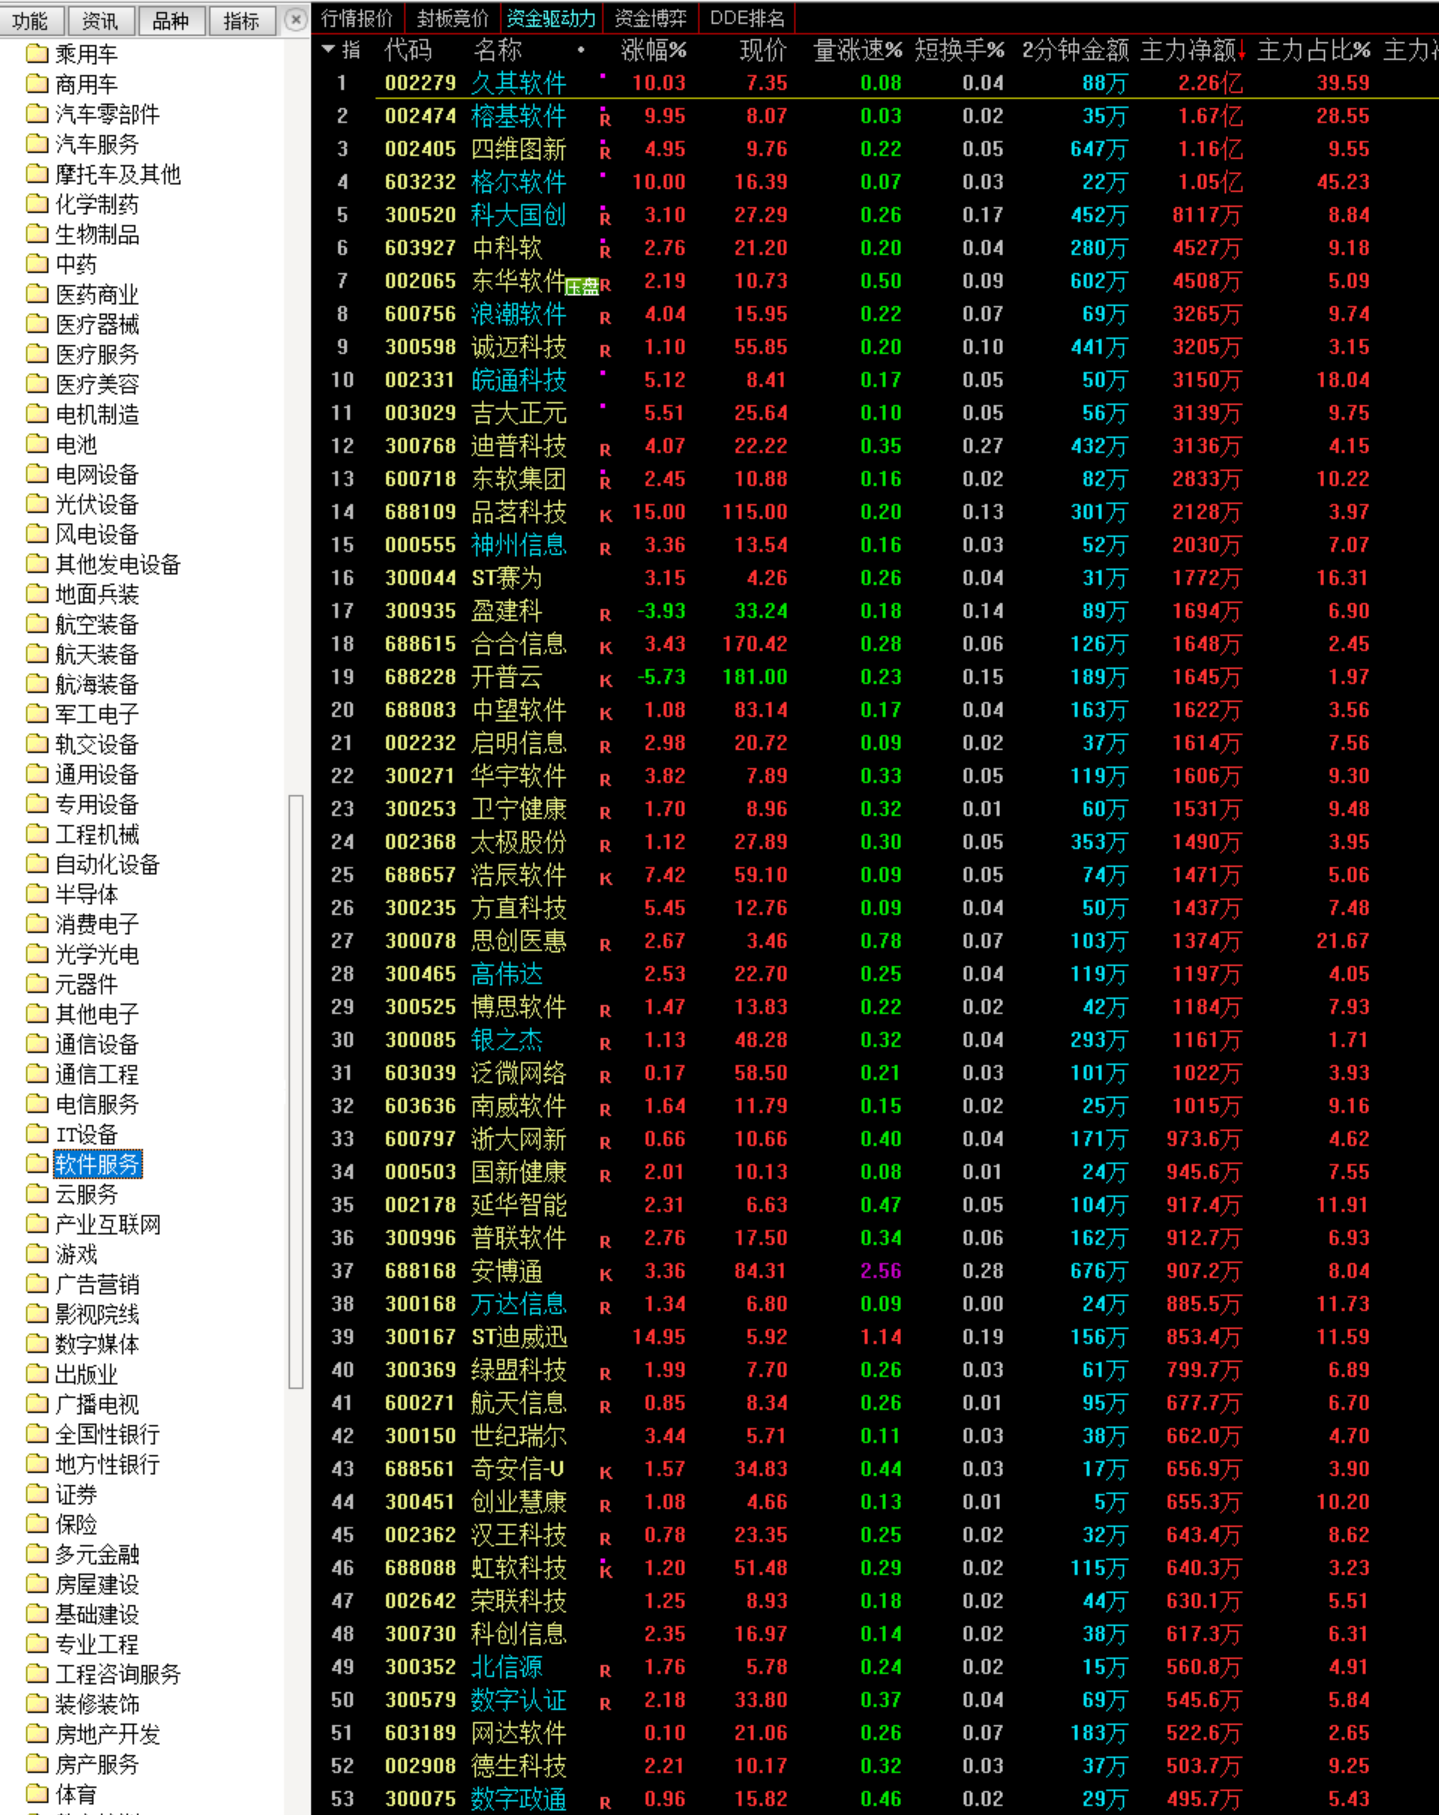Sort by 代码 column header

[408, 50]
